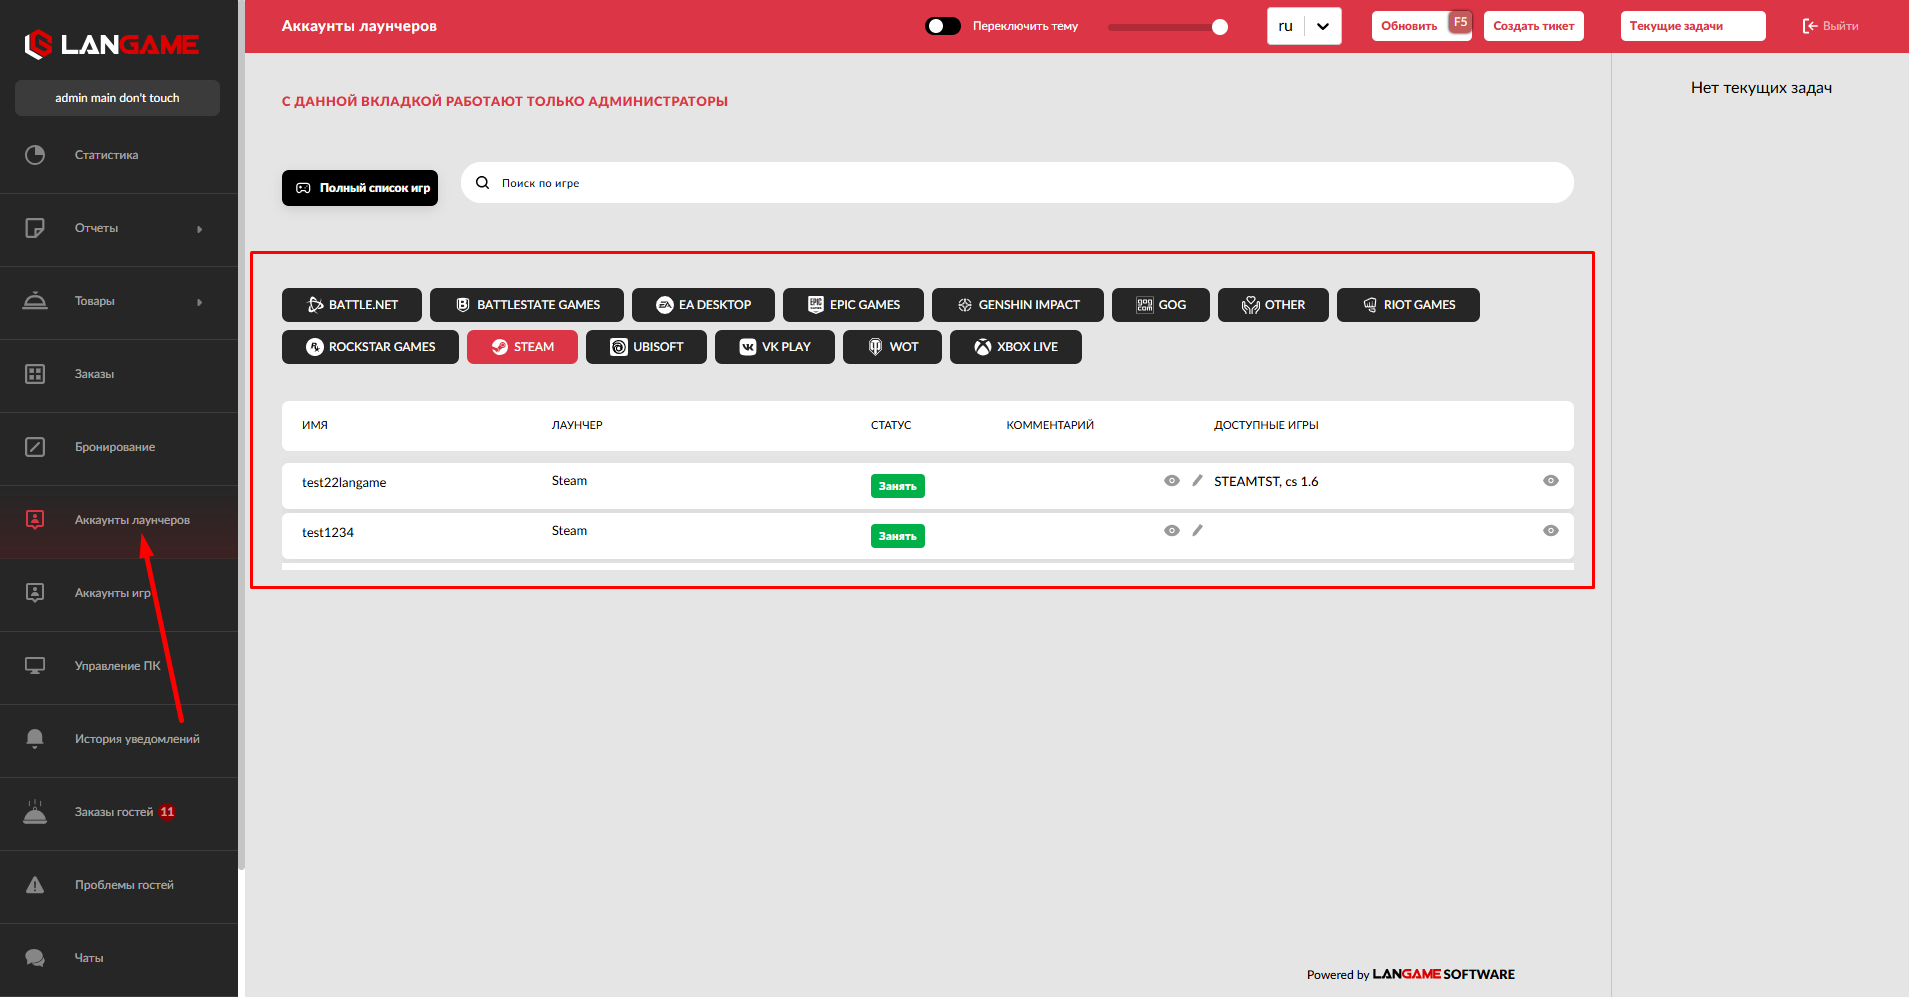This screenshot has width=1909, height=997.
Task: Select the BATTLESTATE GAMES launcher tab
Action: (527, 305)
